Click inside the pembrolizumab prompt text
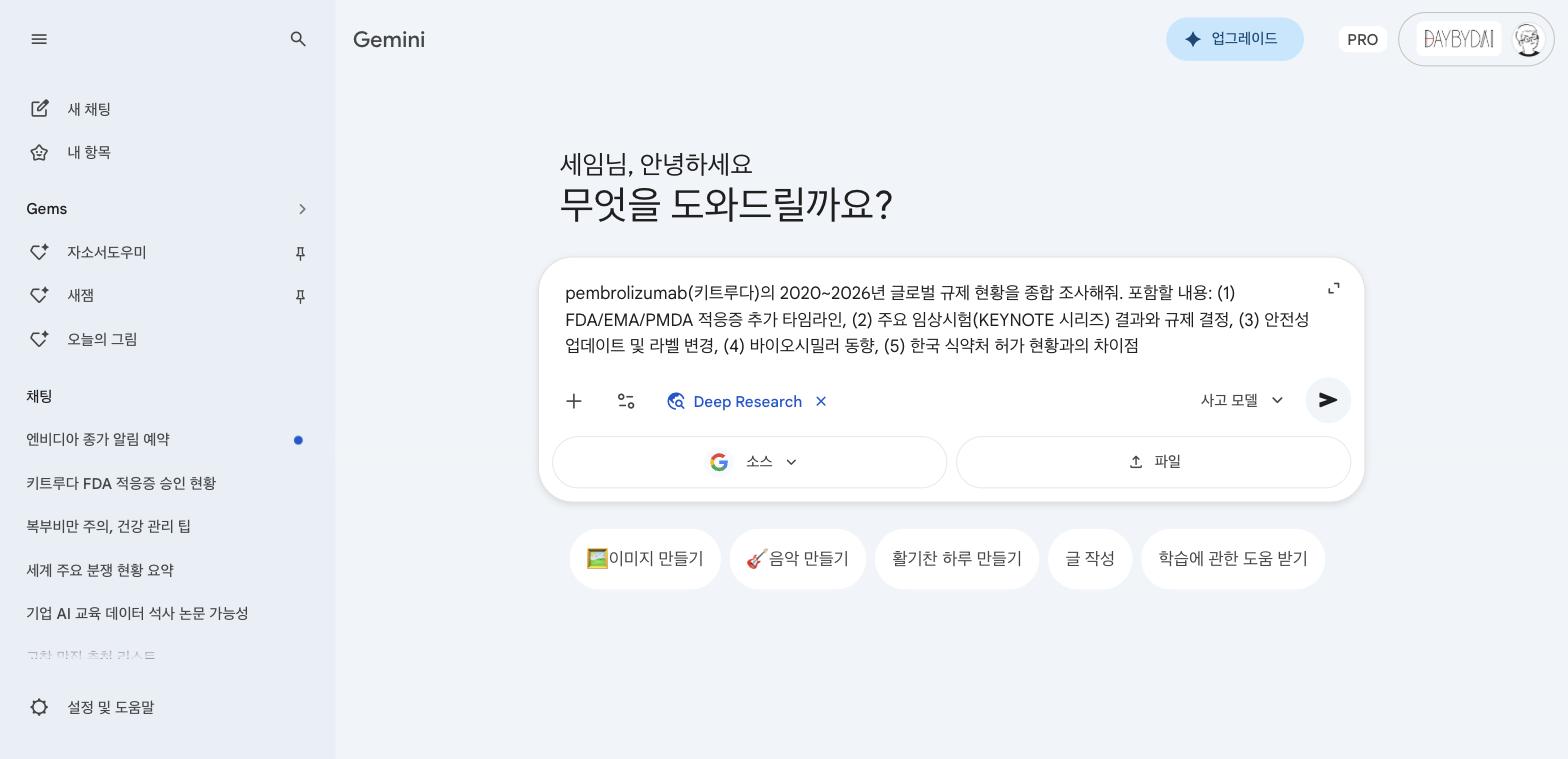Viewport: 1568px width, 759px height. (937, 319)
